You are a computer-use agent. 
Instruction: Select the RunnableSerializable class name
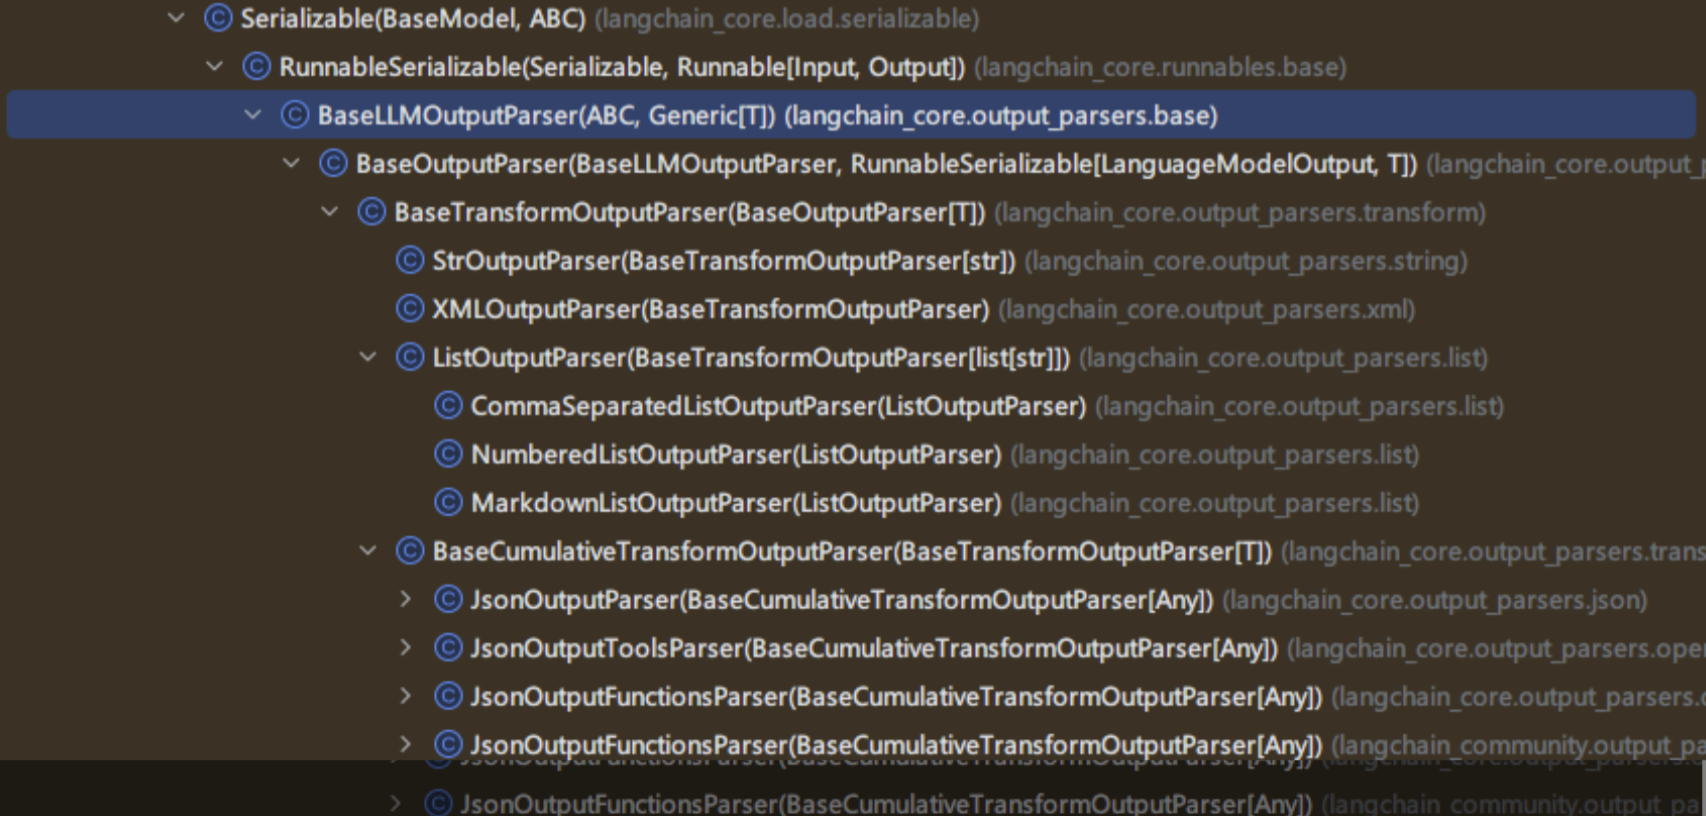[622, 67]
